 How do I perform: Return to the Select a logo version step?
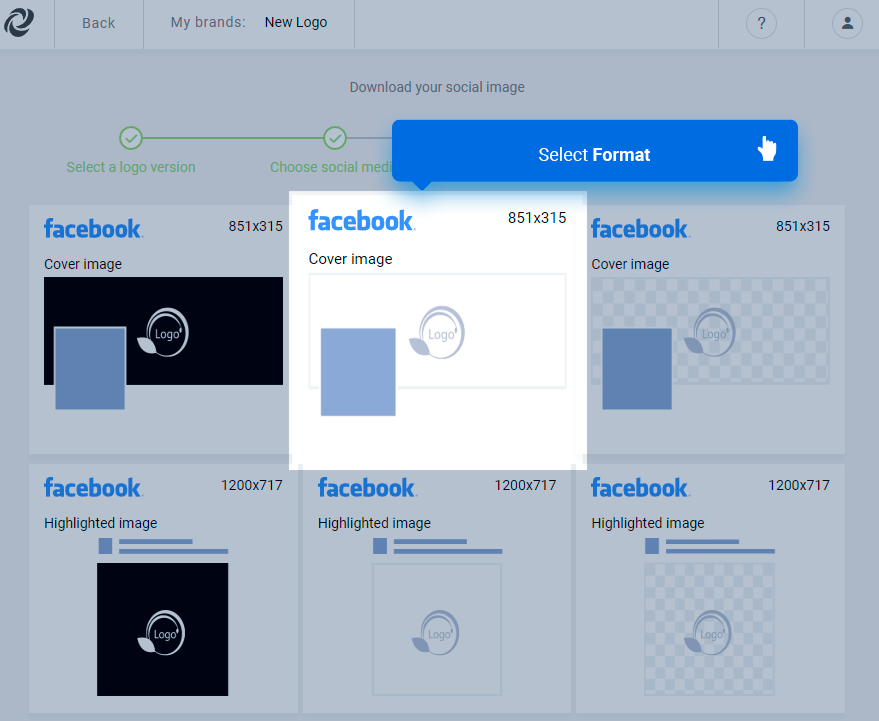pos(131,167)
